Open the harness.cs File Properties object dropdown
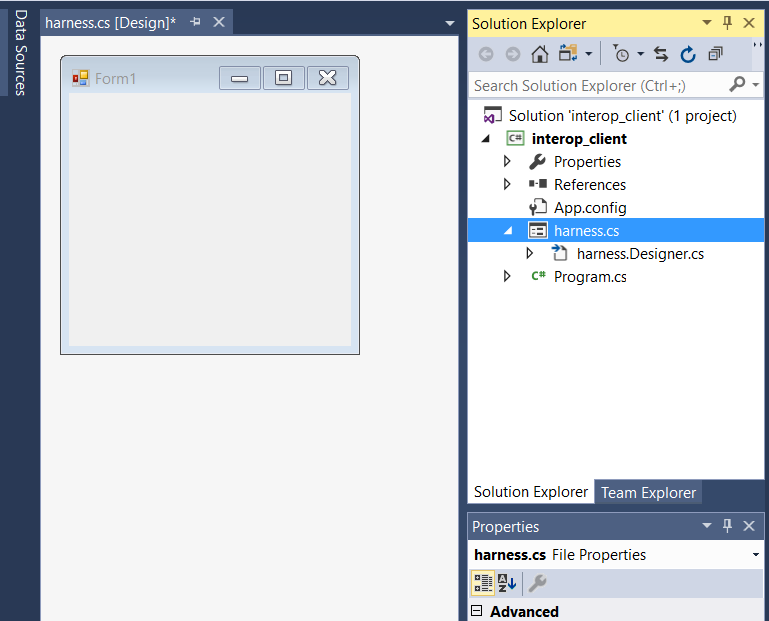769x621 pixels. 756,555
